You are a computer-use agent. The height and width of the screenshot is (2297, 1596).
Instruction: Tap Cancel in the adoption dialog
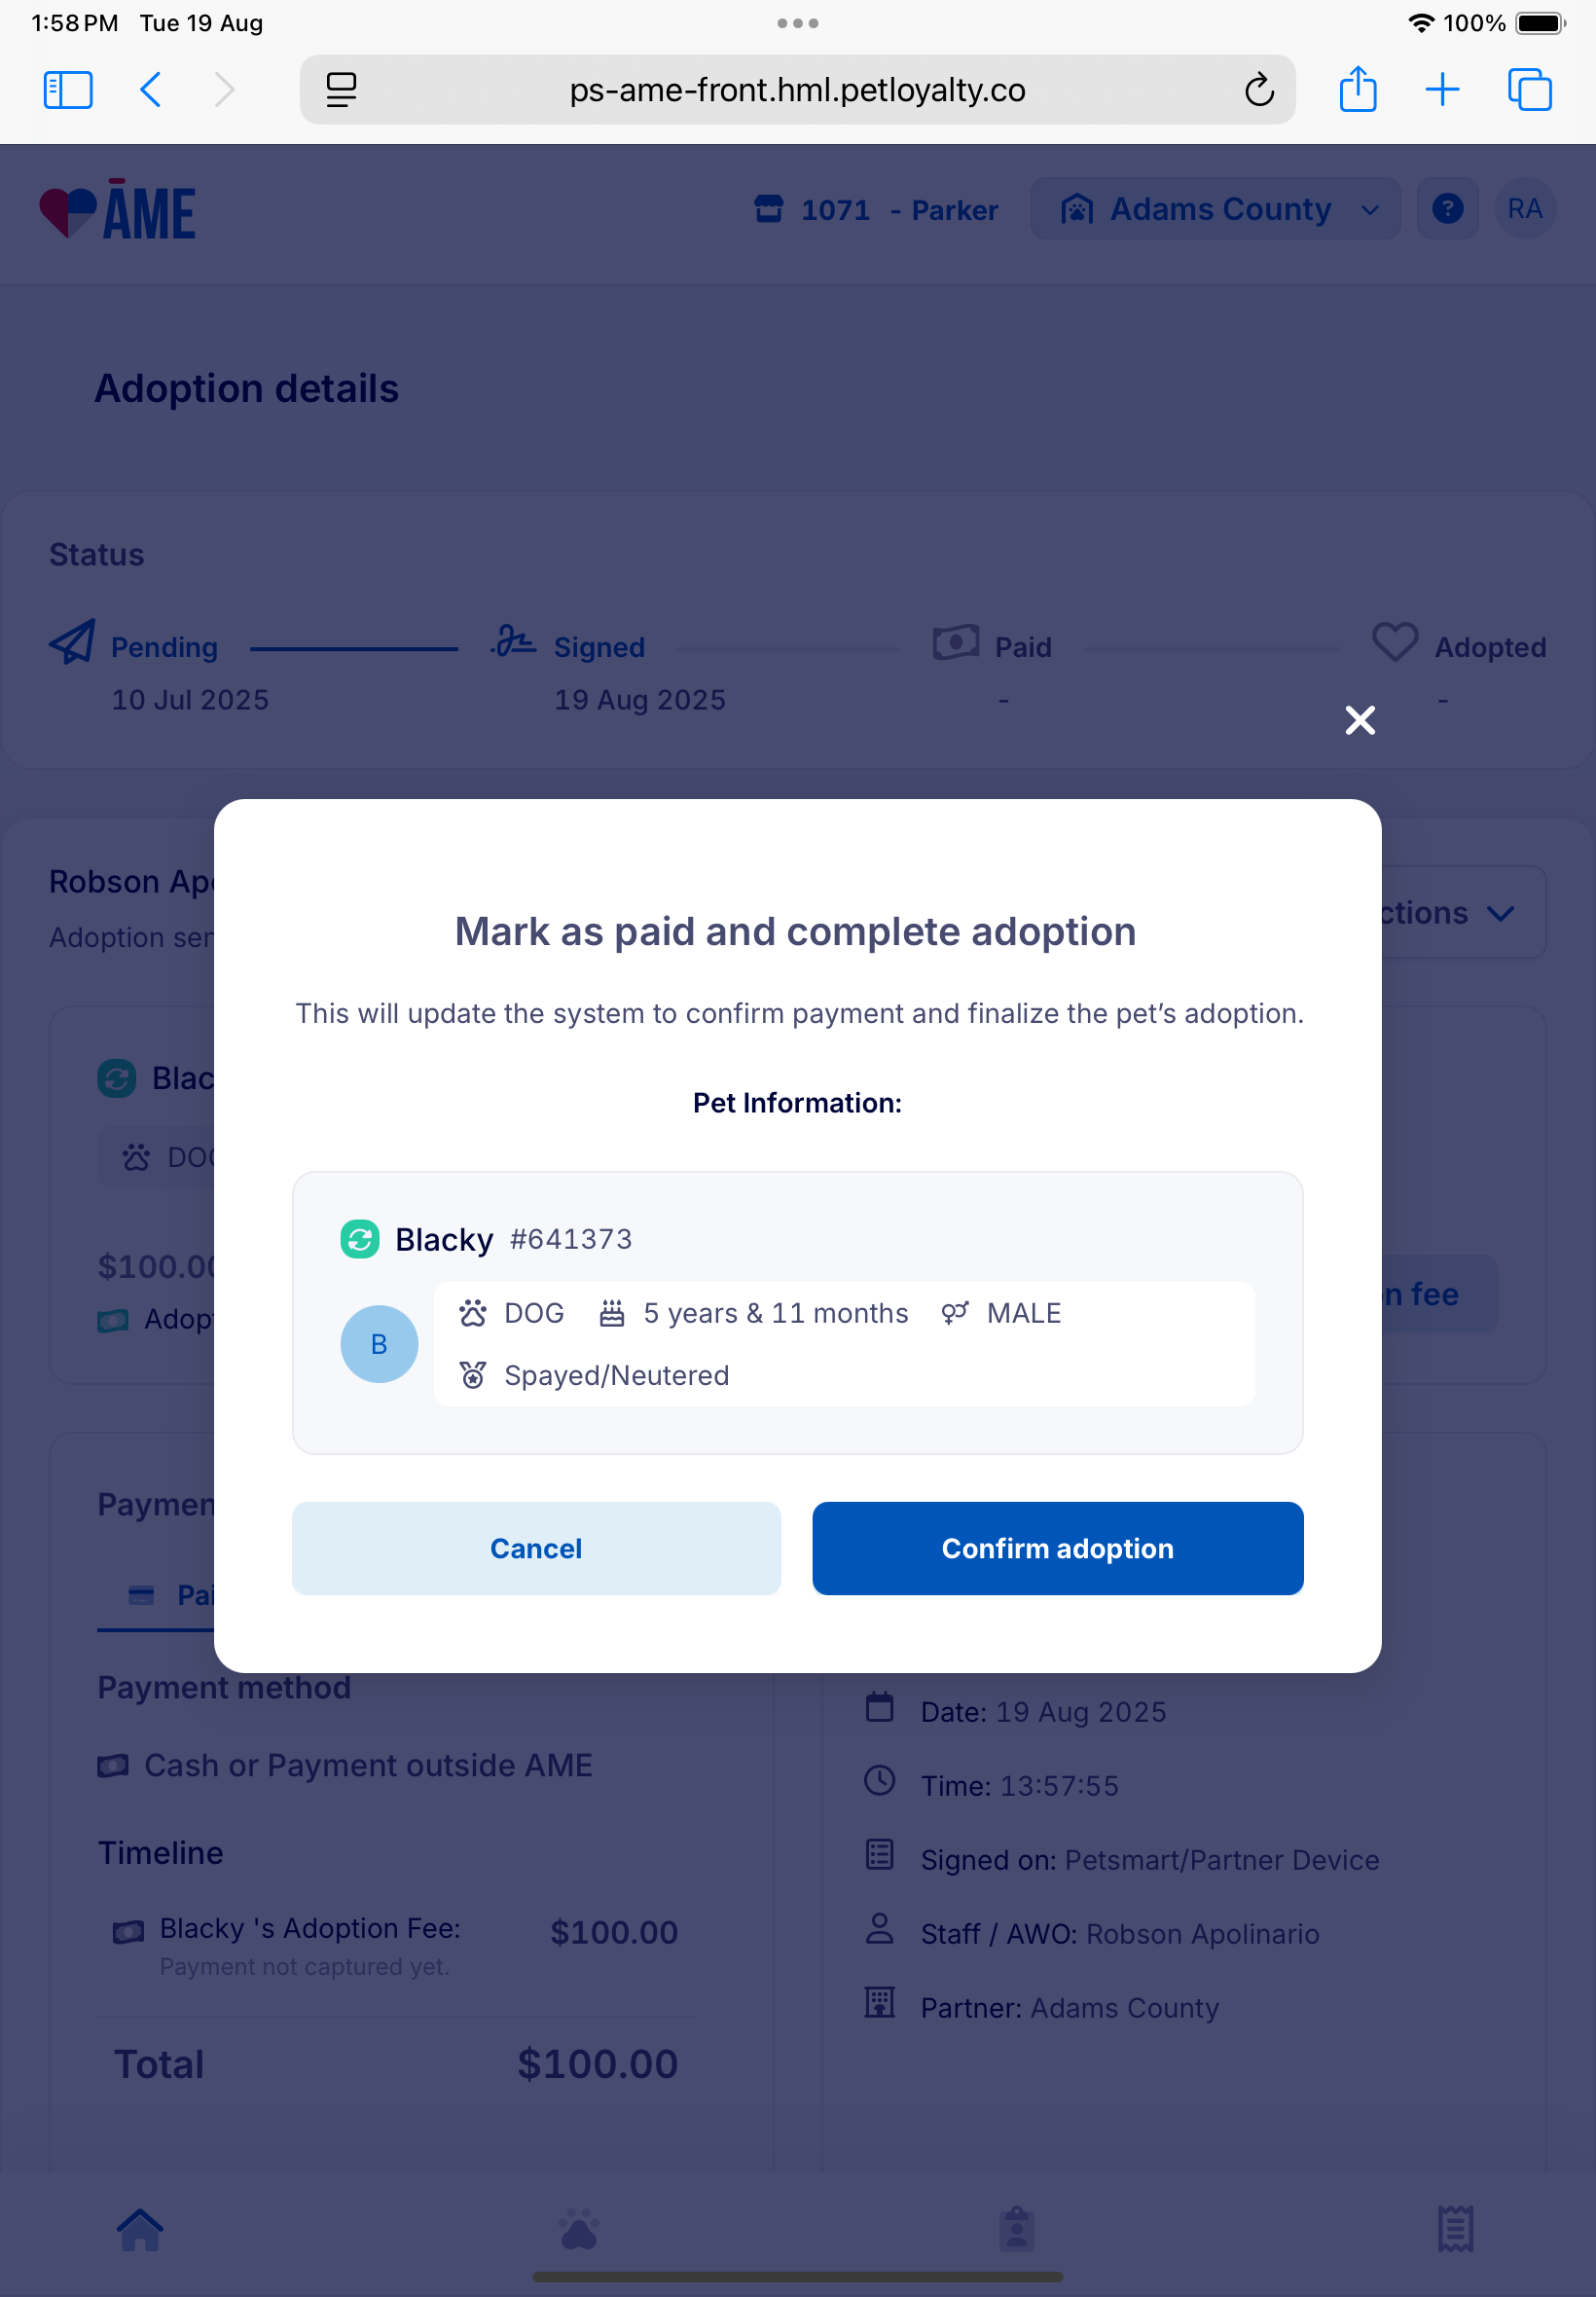pyautogui.click(x=535, y=1548)
